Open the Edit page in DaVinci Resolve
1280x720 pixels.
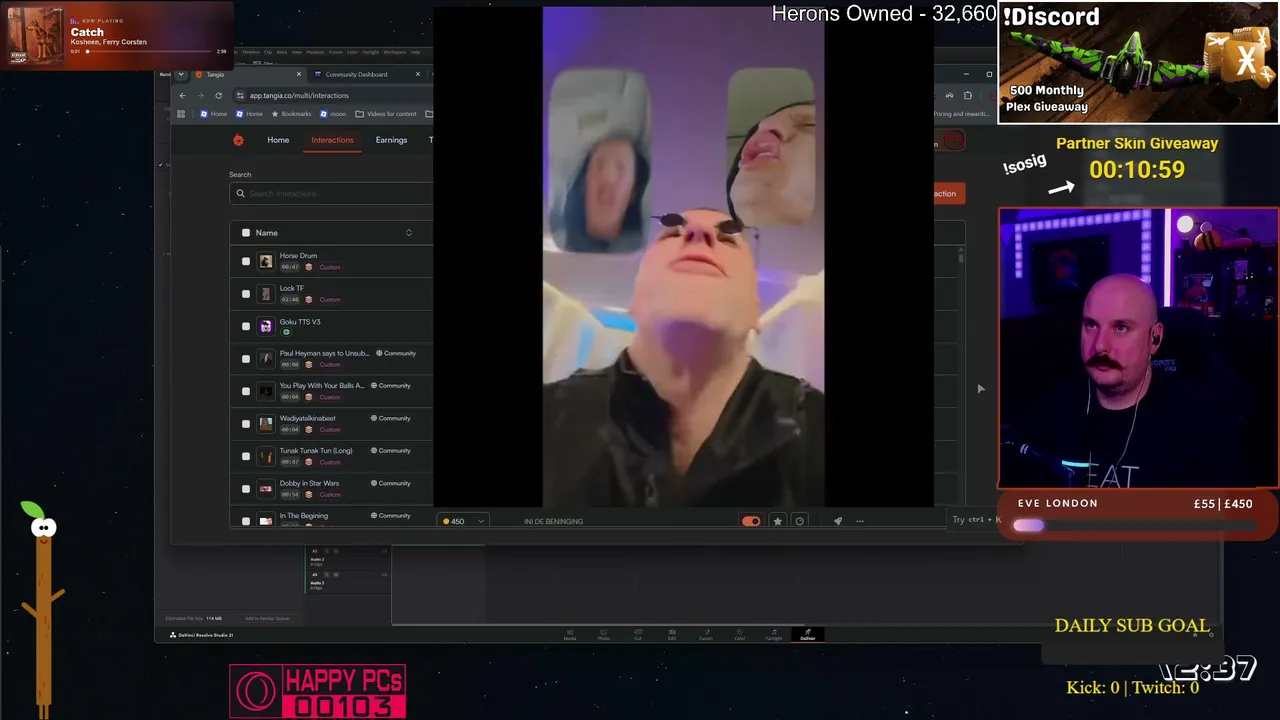pos(672,634)
